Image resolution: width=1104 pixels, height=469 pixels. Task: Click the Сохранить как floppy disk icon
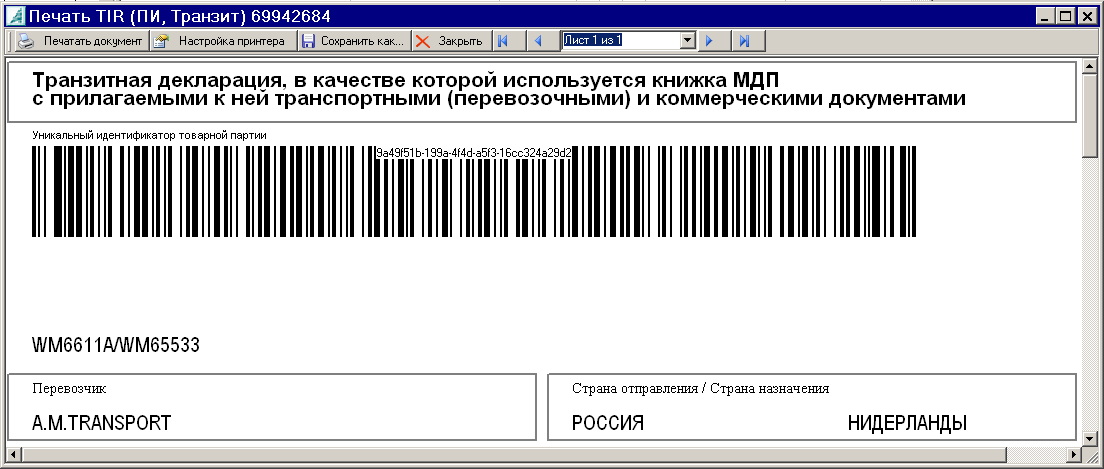coord(309,41)
